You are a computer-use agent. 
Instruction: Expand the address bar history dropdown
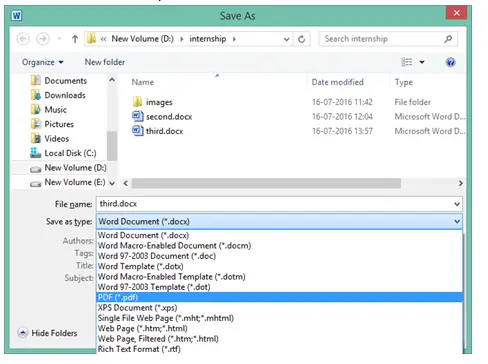[x=286, y=39]
